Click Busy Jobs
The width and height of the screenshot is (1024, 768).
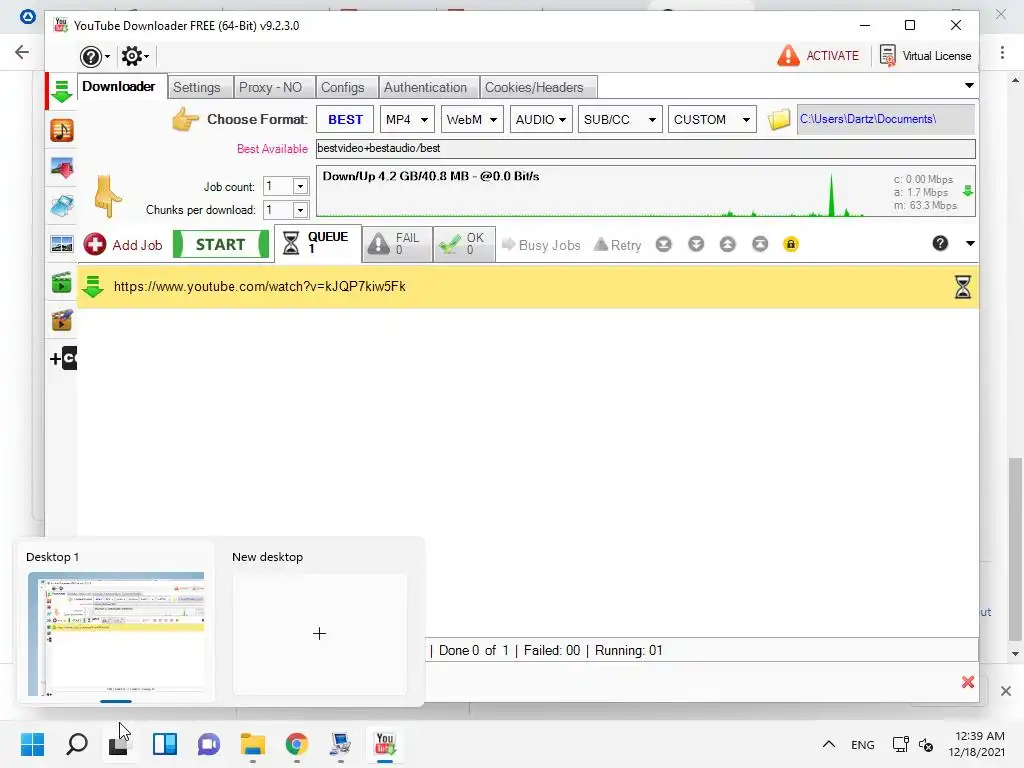[541, 245]
